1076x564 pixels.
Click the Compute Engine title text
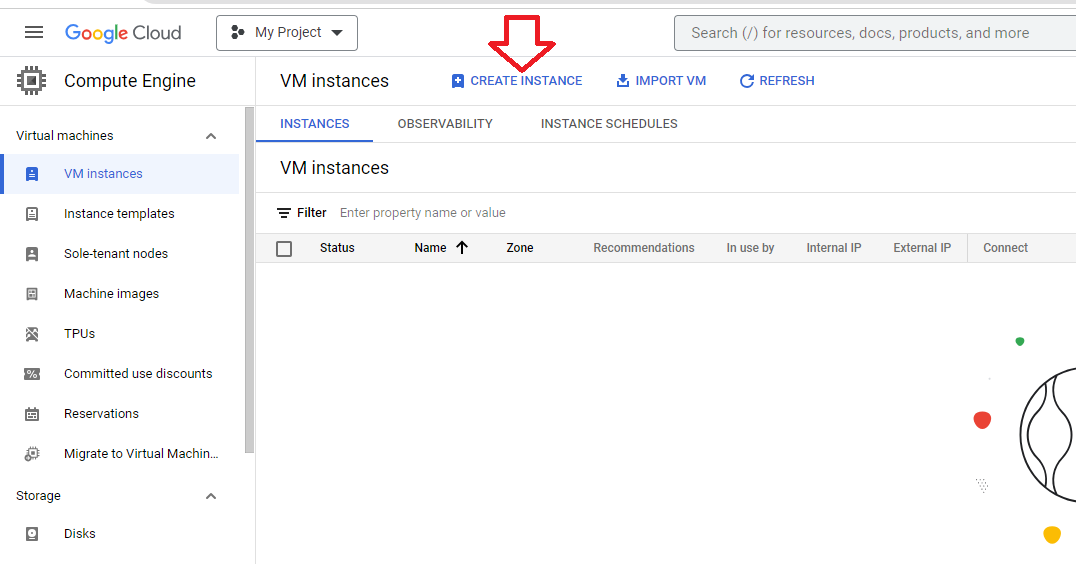coord(130,81)
